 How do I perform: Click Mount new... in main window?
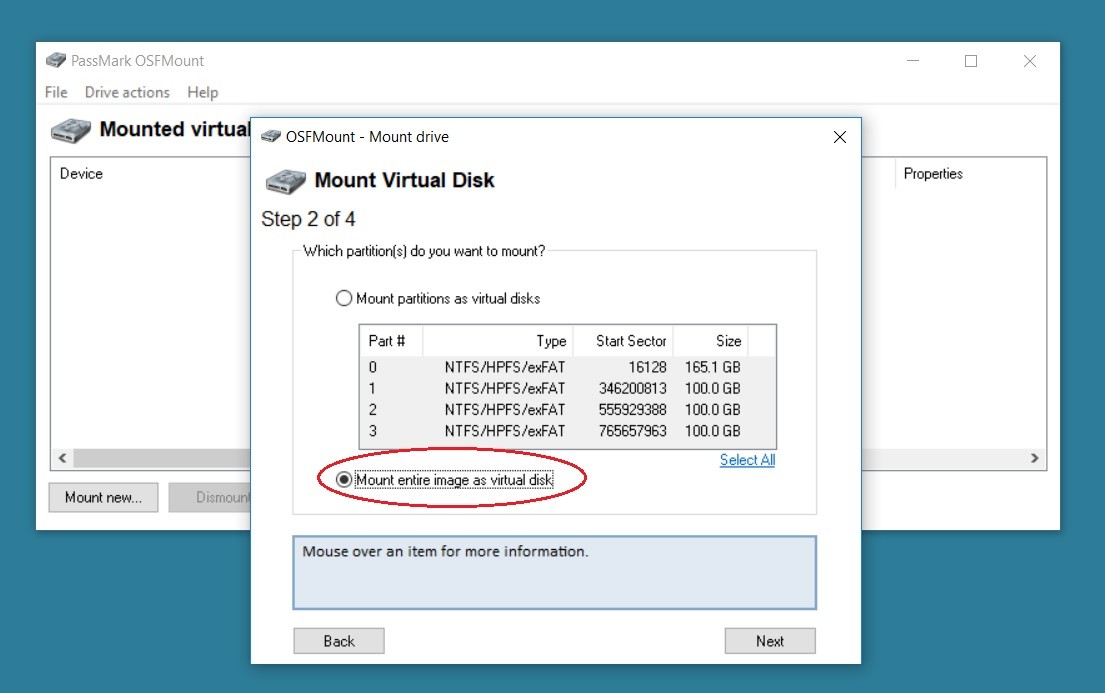(x=104, y=497)
